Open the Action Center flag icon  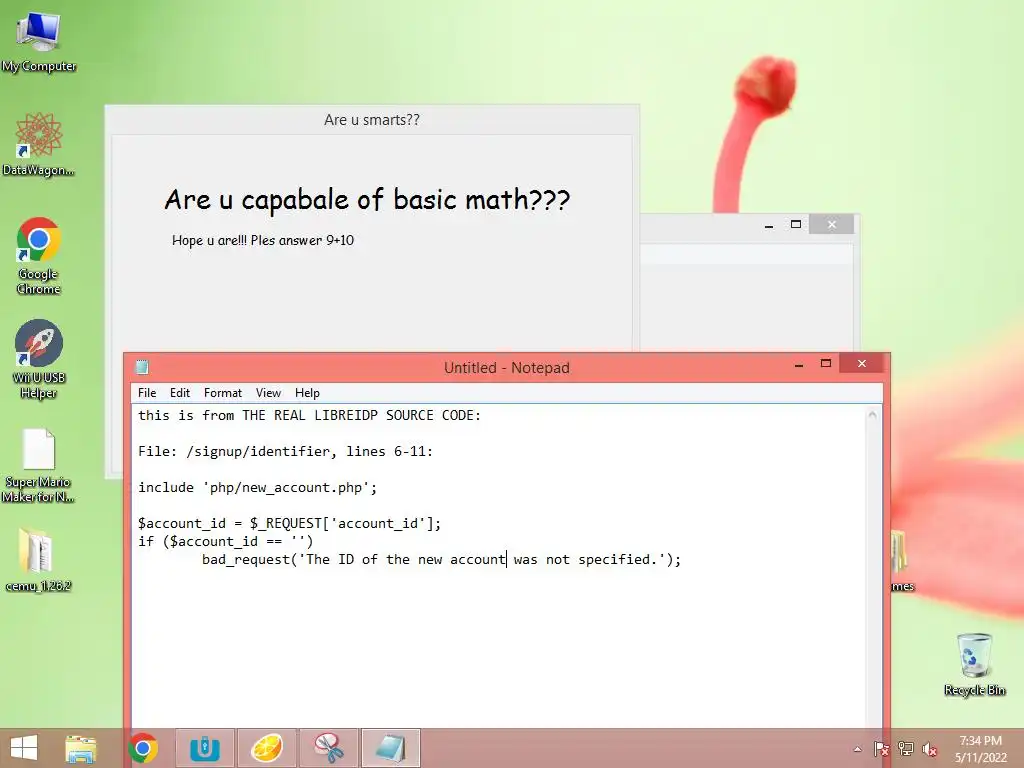[881, 749]
